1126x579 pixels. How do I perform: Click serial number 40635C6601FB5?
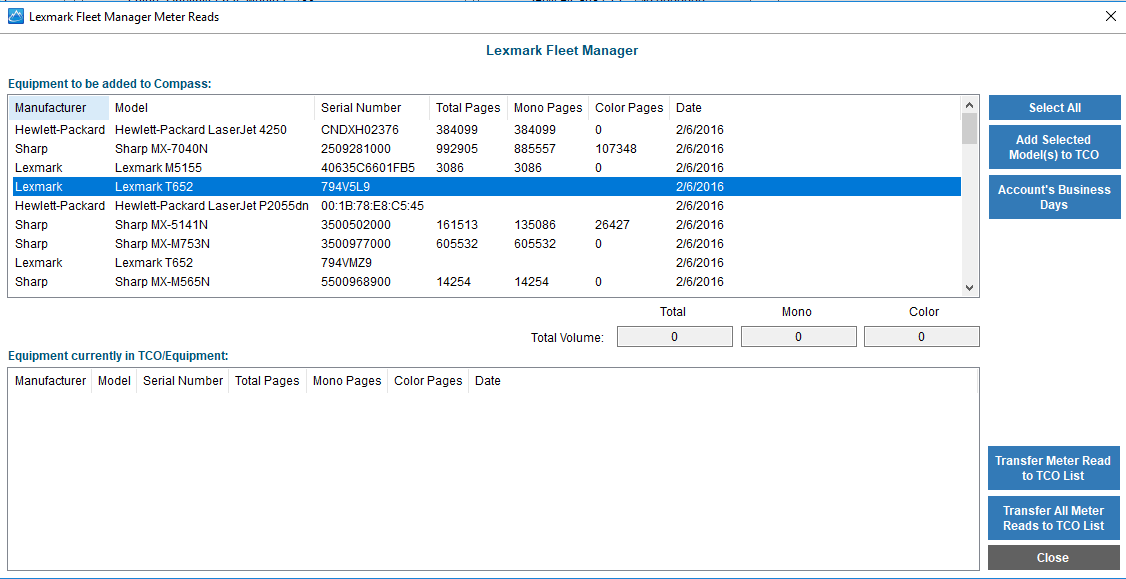(368, 167)
